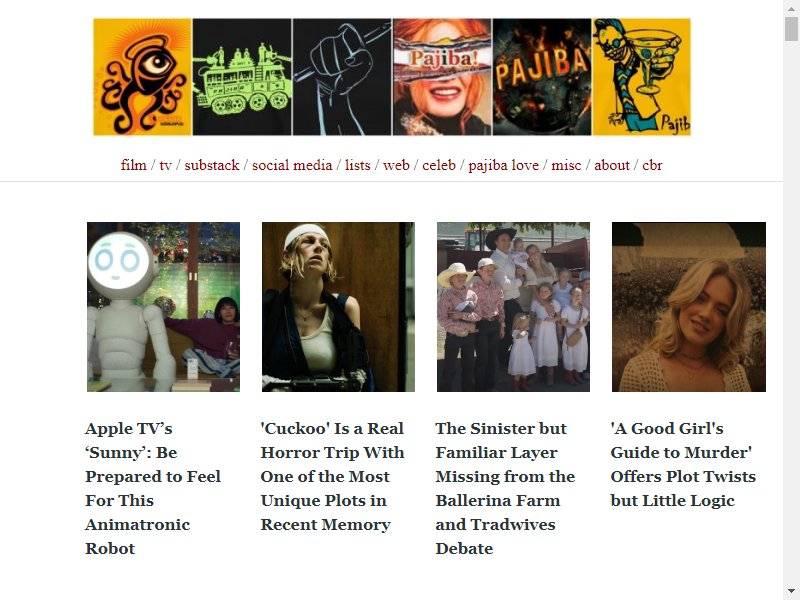Read the Ballerina Farm and Tradwives article headline
Viewport: 800px width, 600px height.
[505, 488]
